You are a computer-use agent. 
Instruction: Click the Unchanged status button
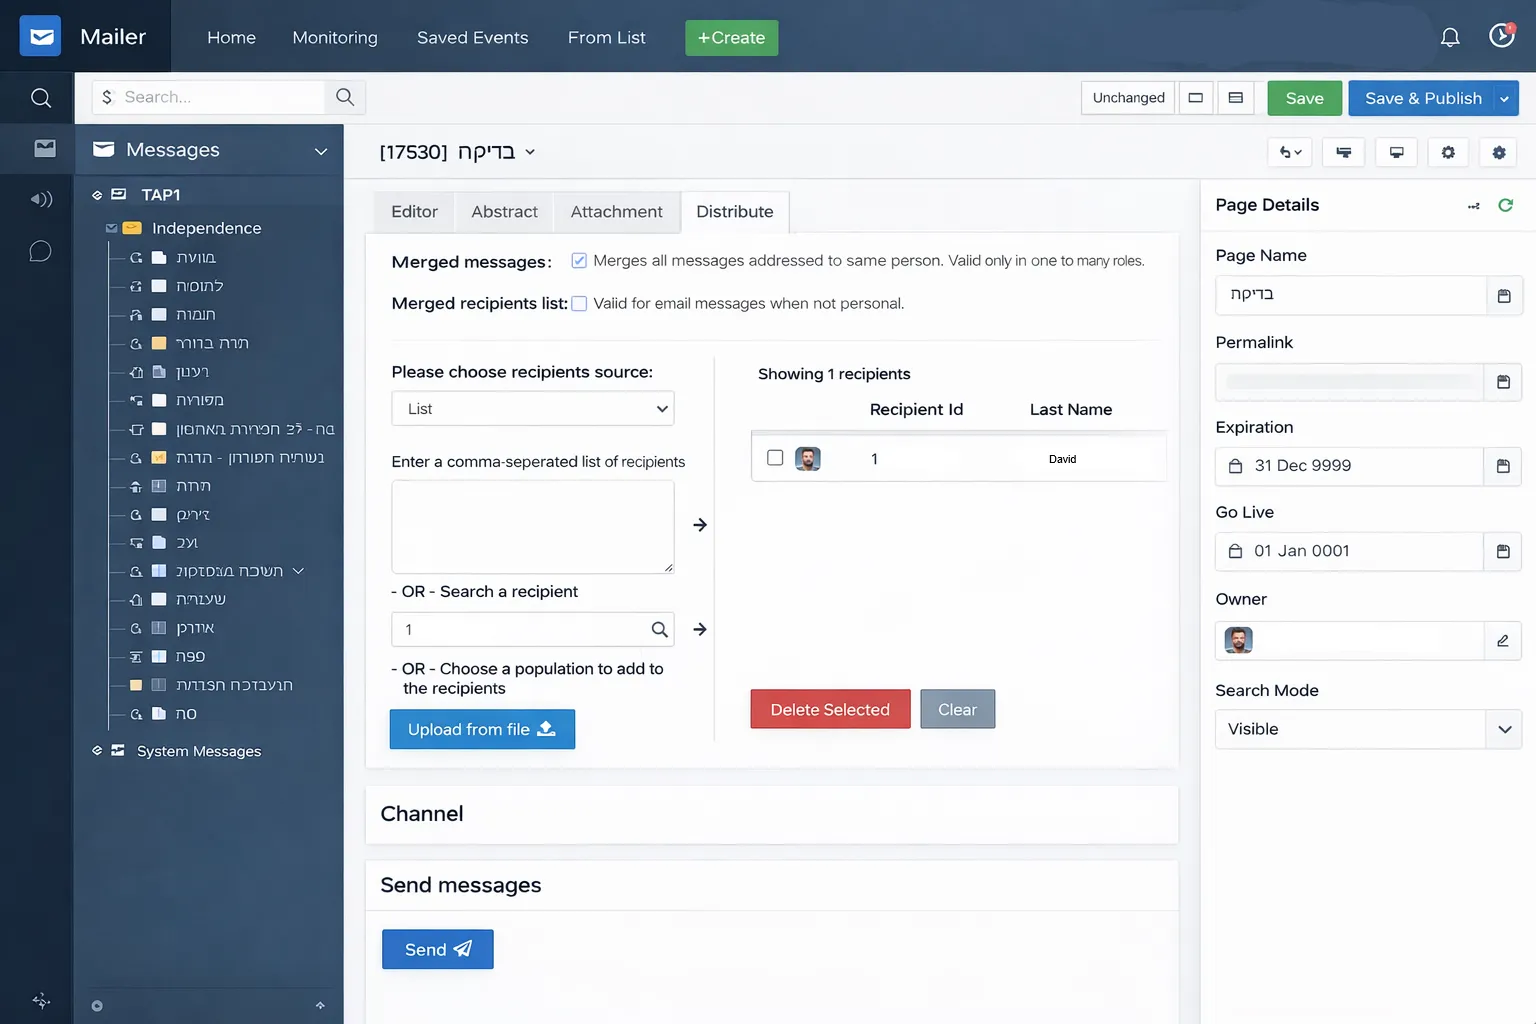coord(1128,98)
